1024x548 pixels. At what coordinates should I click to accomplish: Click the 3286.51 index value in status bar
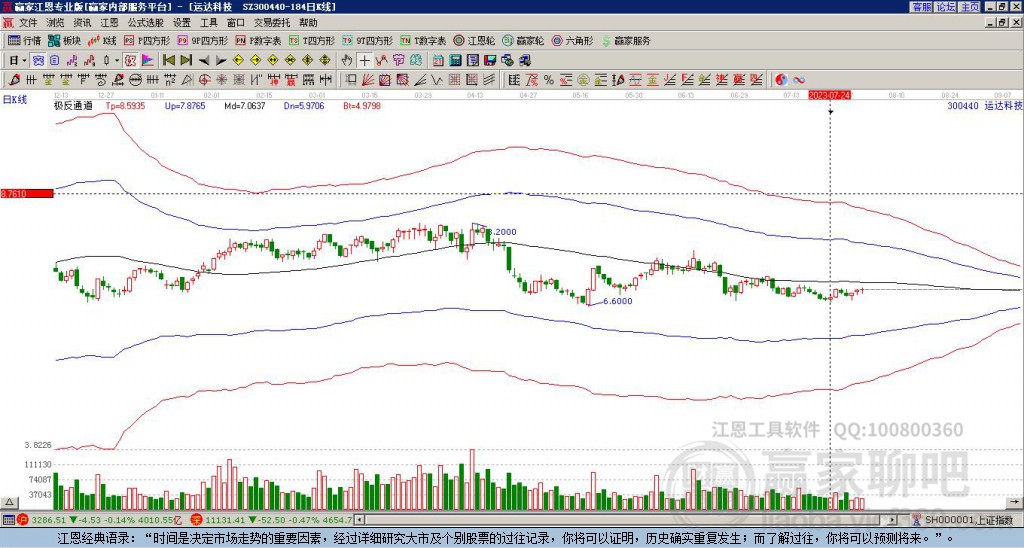pyautogui.click(x=49, y=520)
